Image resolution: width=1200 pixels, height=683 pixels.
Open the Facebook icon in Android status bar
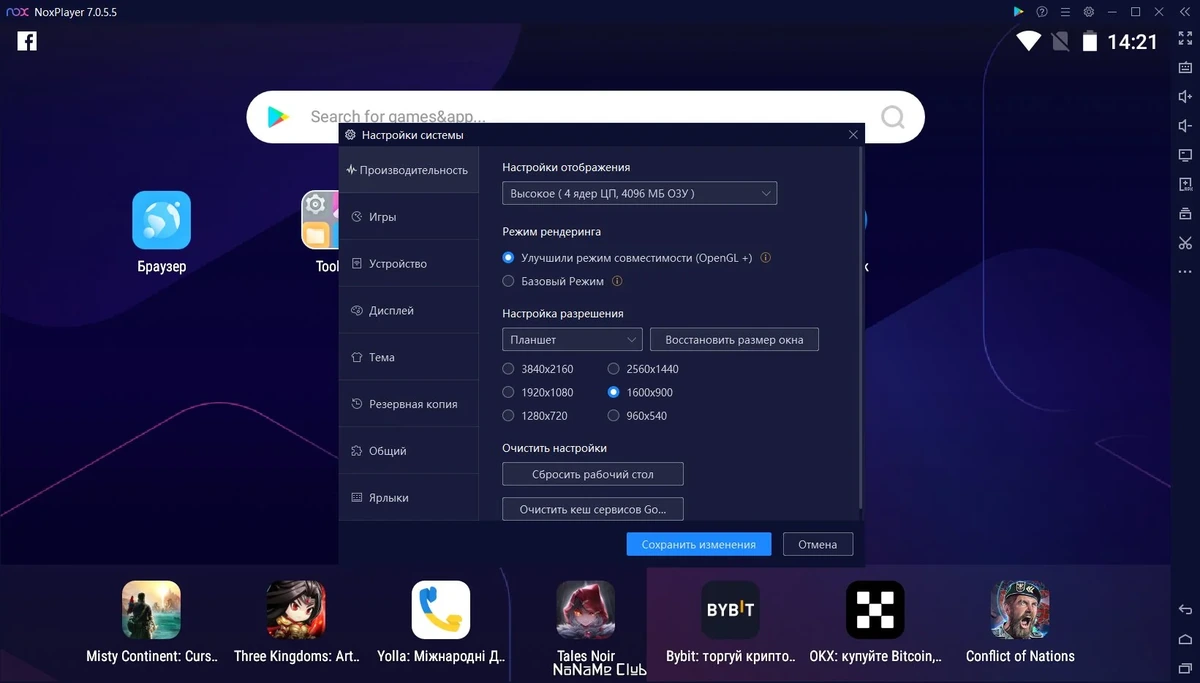[27, 41]
